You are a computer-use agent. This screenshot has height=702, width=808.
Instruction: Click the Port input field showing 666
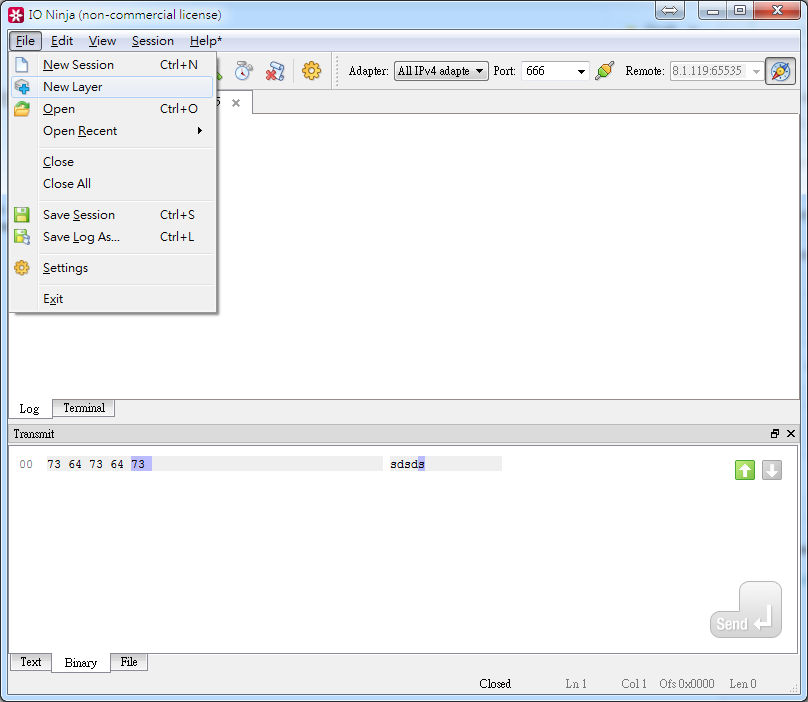pyautogui.click(x=548, y=71)
